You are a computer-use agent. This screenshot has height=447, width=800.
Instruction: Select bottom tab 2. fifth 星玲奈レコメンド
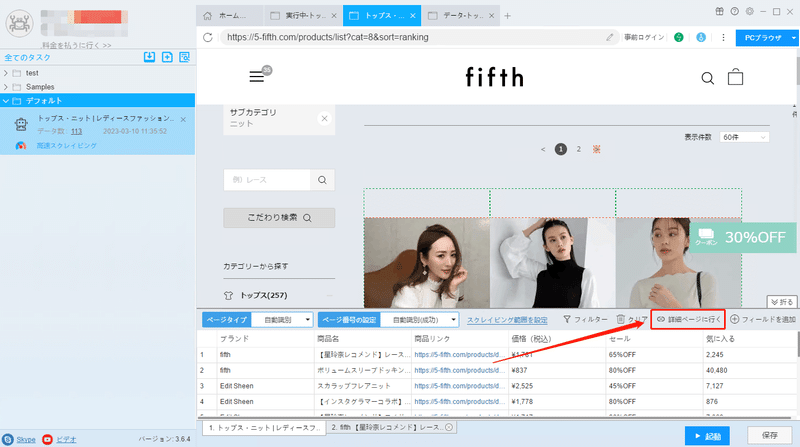pyautogui.click(x=391, y=428)
